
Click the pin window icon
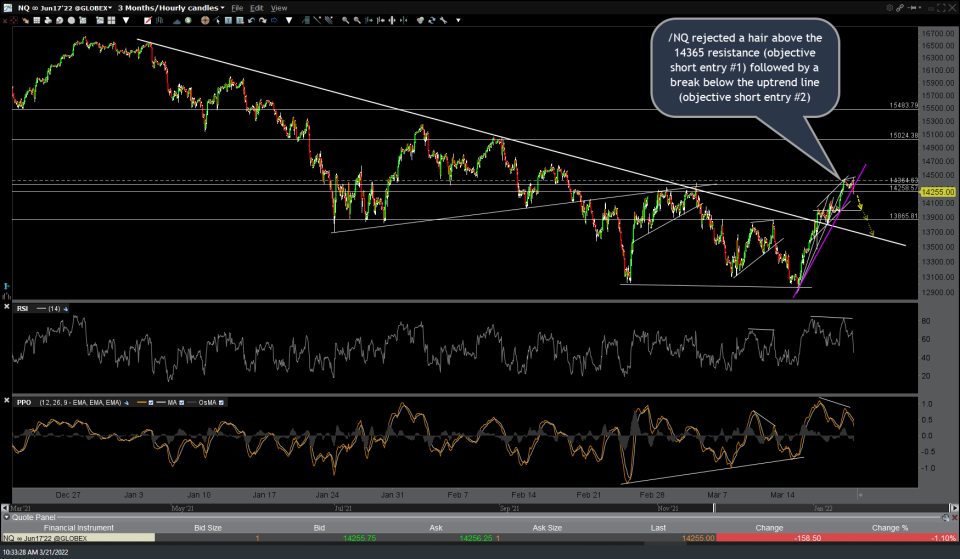coord(912,7)
